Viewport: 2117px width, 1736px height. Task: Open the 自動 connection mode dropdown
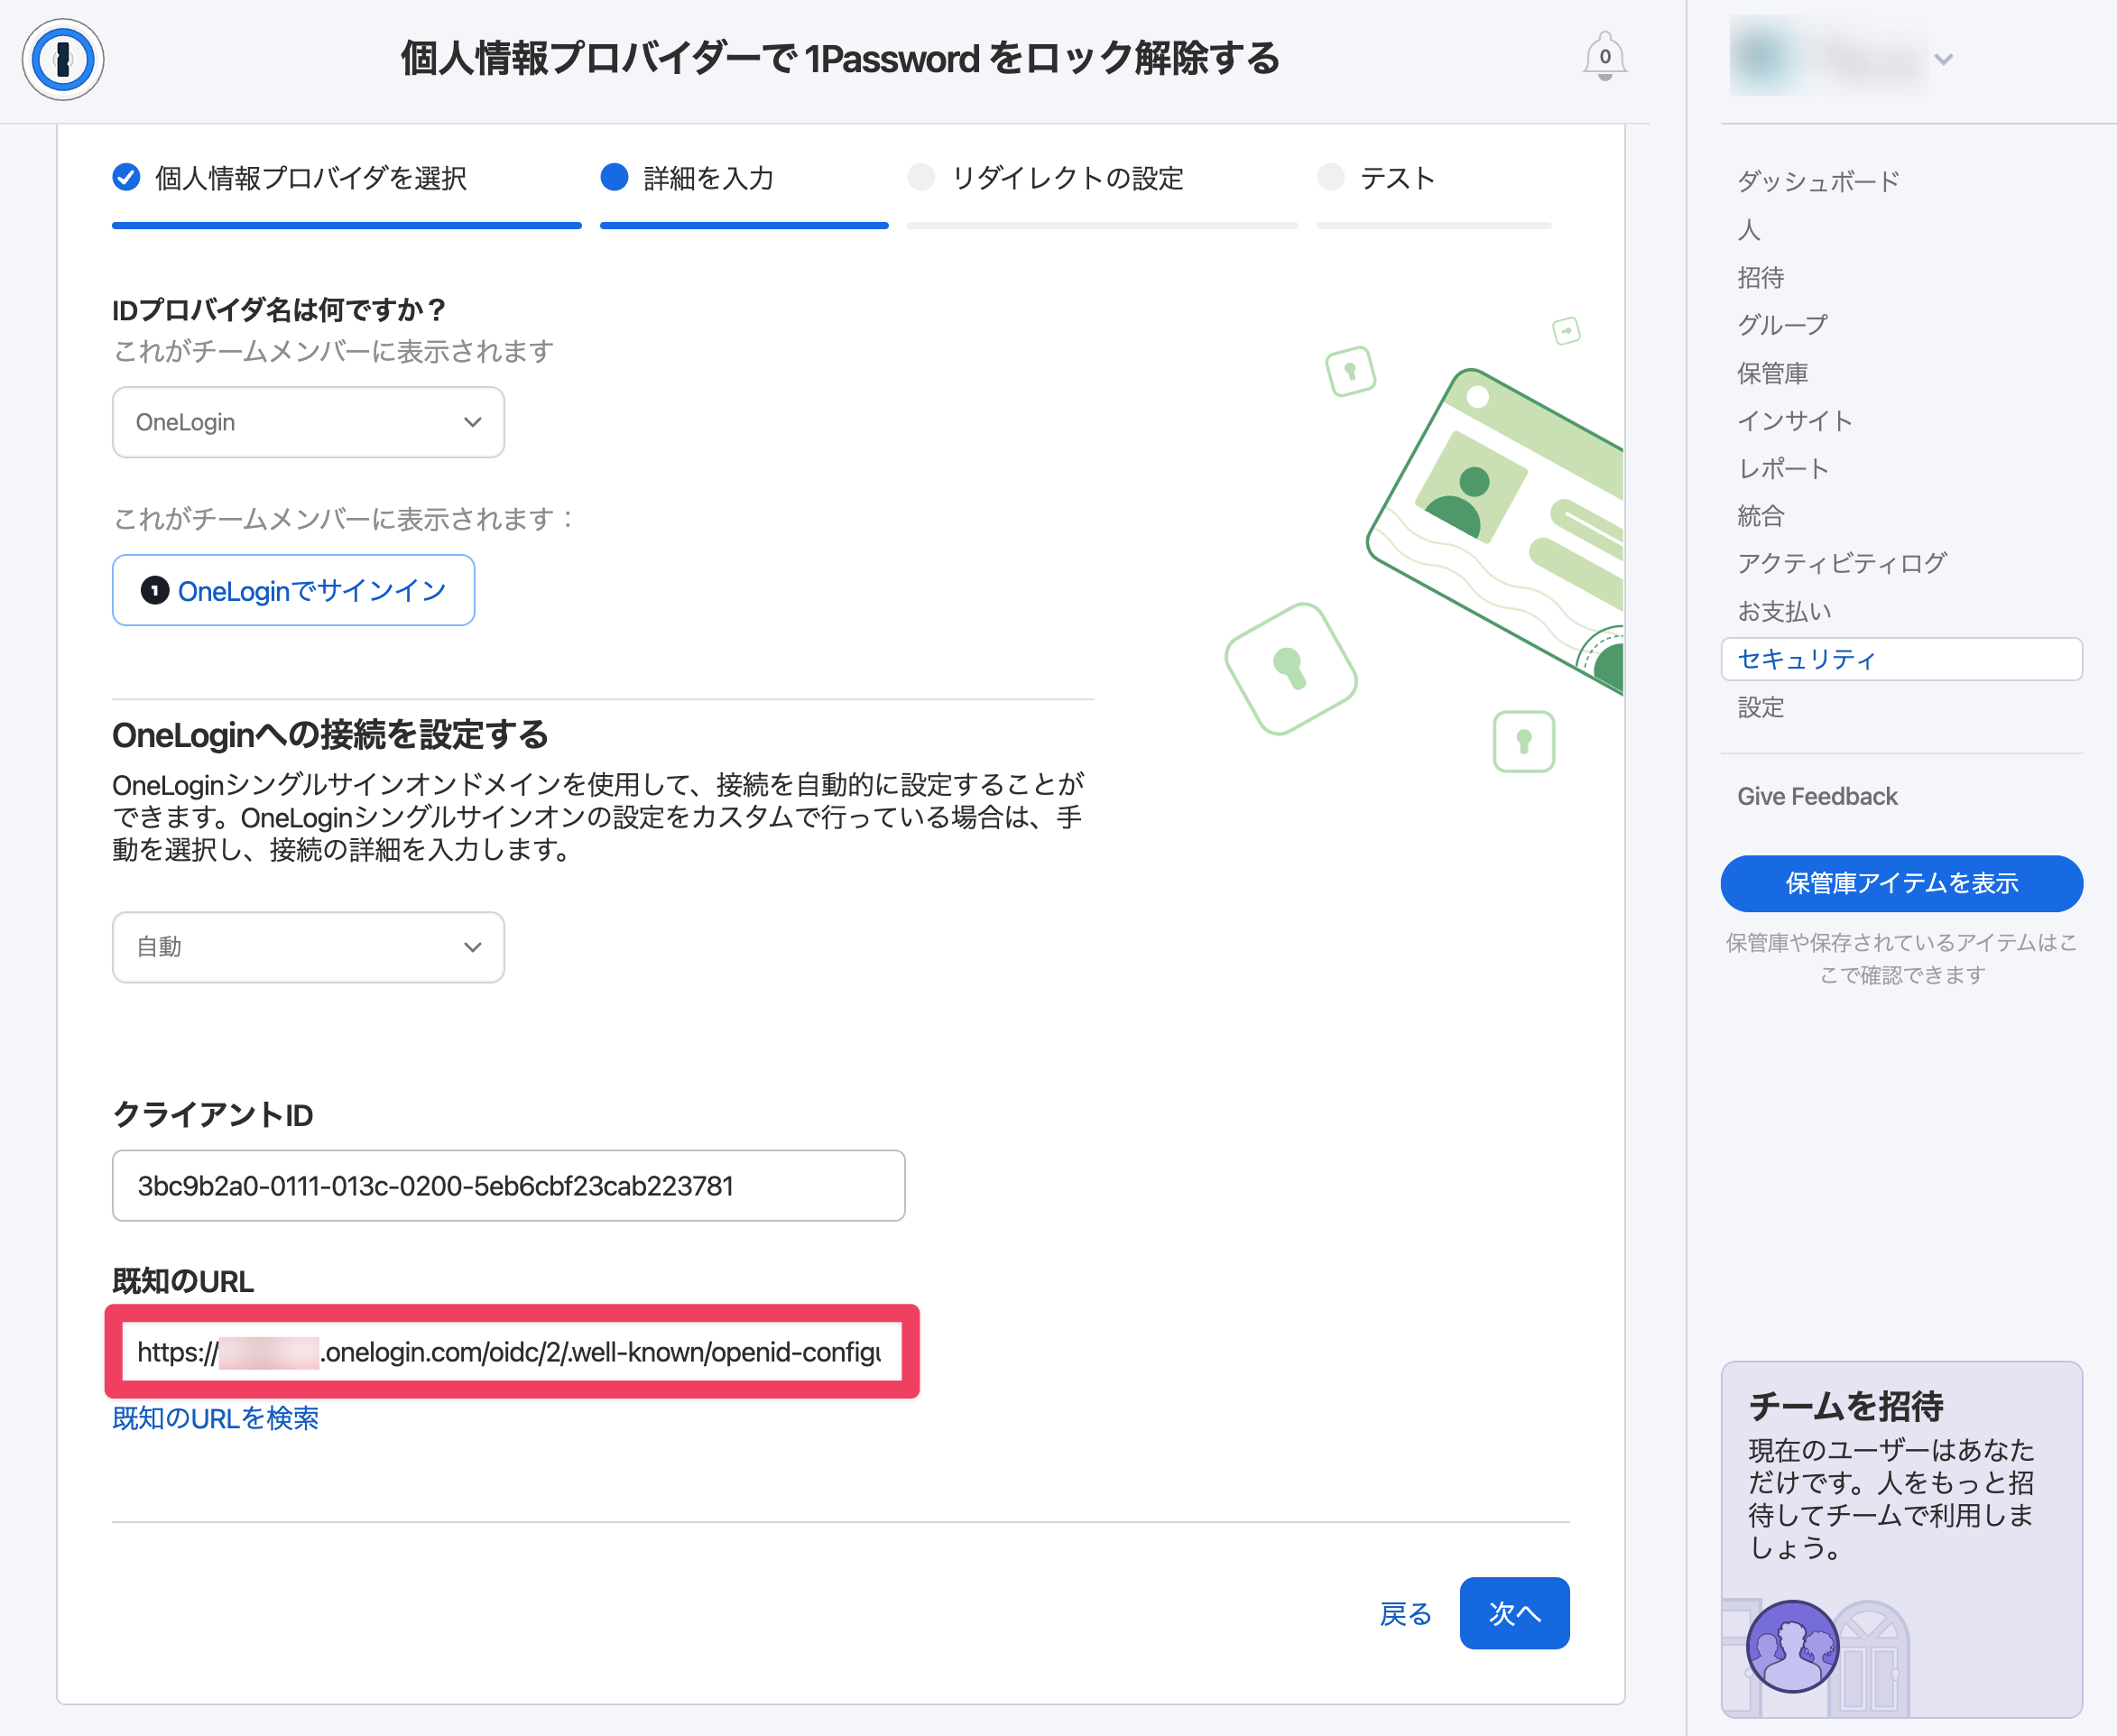tap(308, 946)
